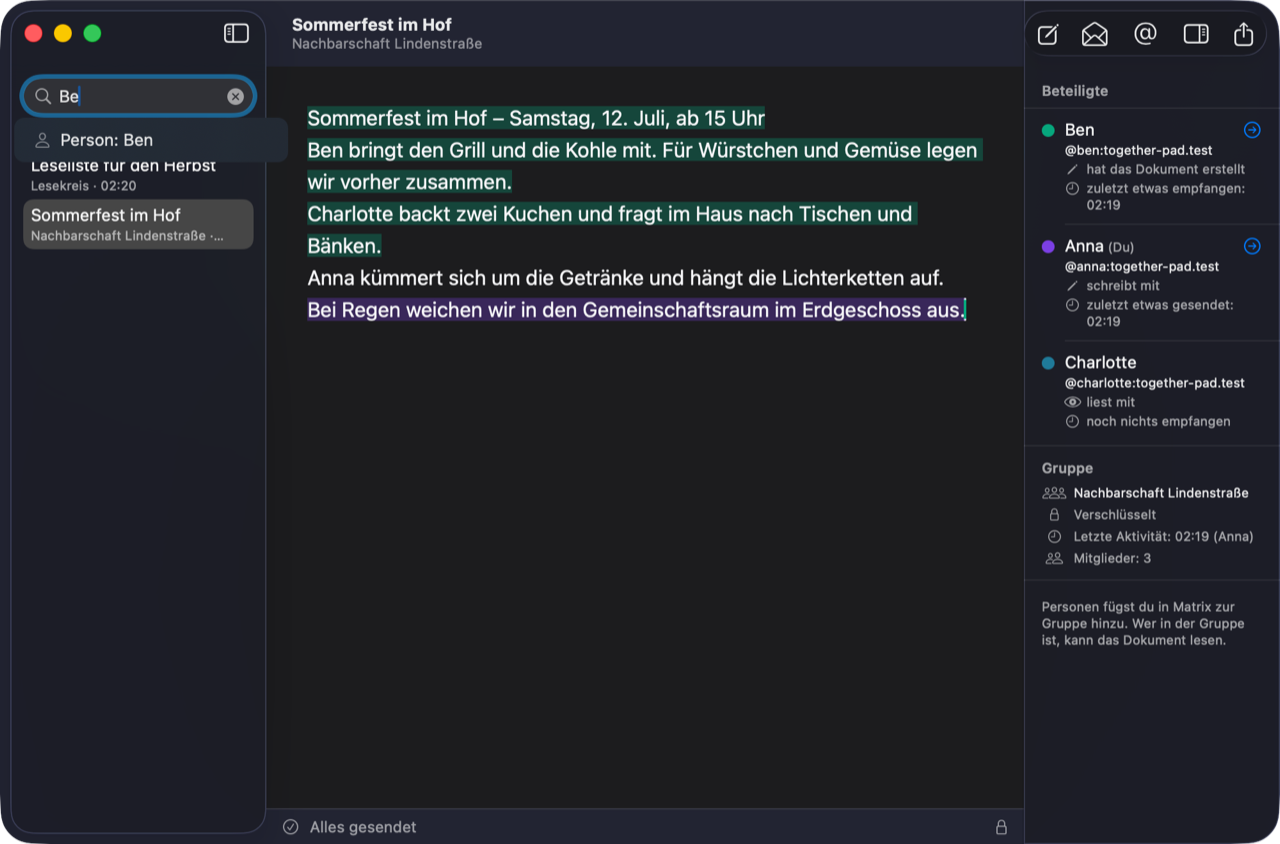Click '@ben:together-pad.test' address
This screenshot has width=1280, height=844.
coord(1138,151)
